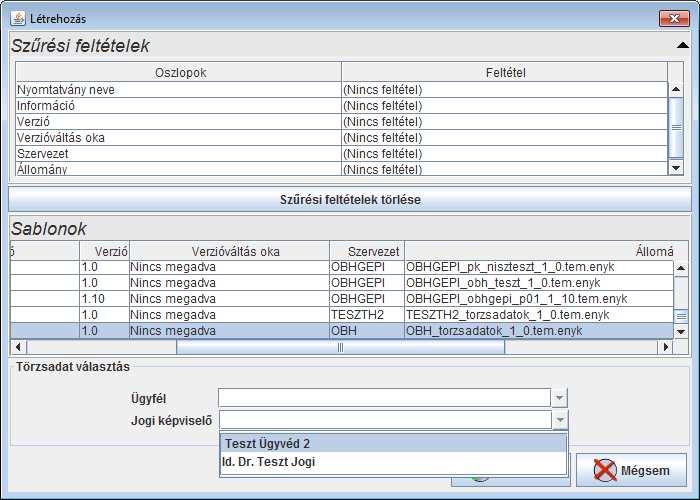Click the condition cell for Információ
The width and height of the screenshot is (700, 500).
[x=505, y=106]
